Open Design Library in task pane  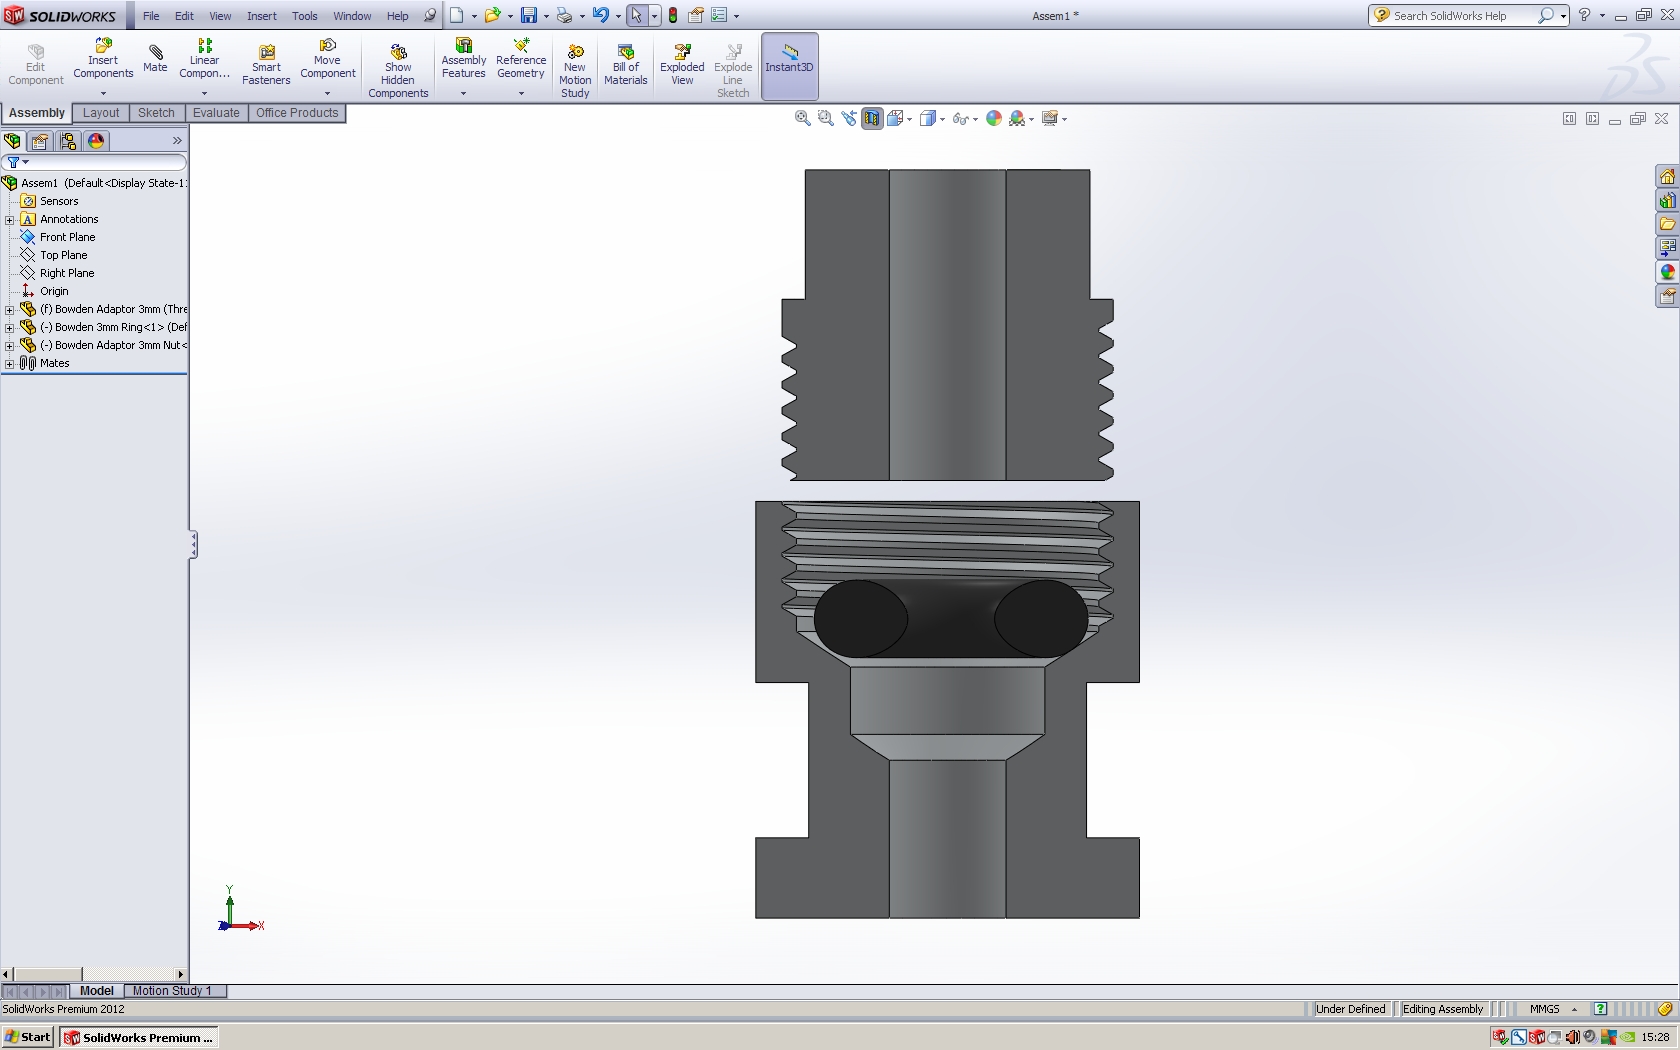click(x=1667, y=201)
